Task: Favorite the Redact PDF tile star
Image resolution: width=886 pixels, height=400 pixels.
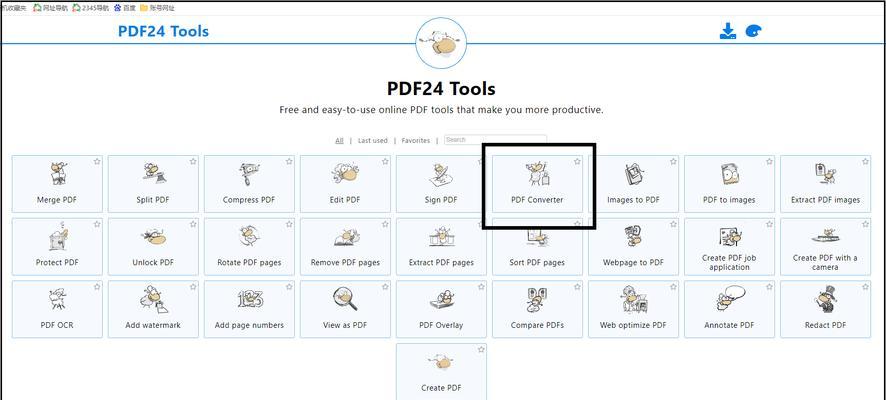Action: pyautogui.click(x=866, y=287)
